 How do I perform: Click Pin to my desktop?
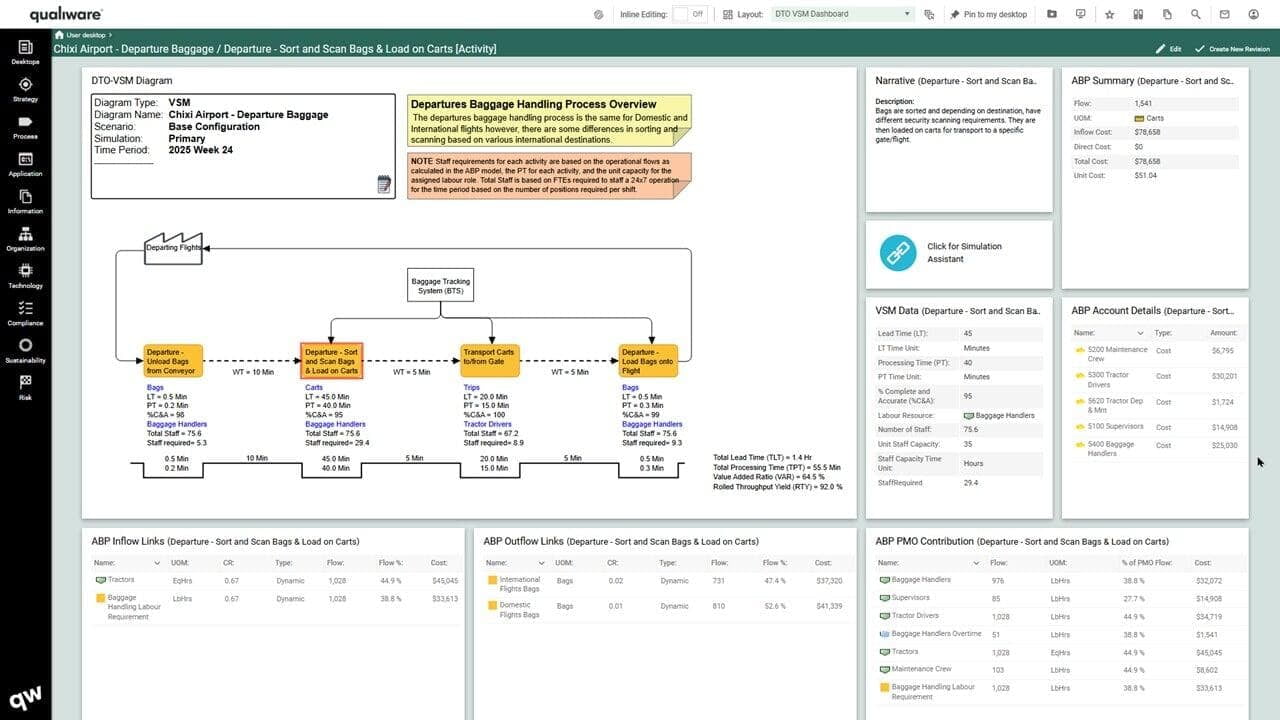[x=988, y=14]
